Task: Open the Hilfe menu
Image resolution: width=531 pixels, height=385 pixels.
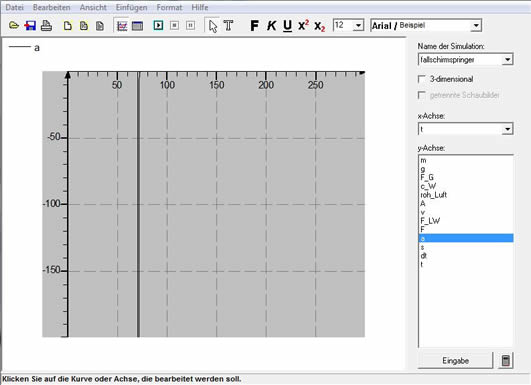Action: (x=200, y=7)
